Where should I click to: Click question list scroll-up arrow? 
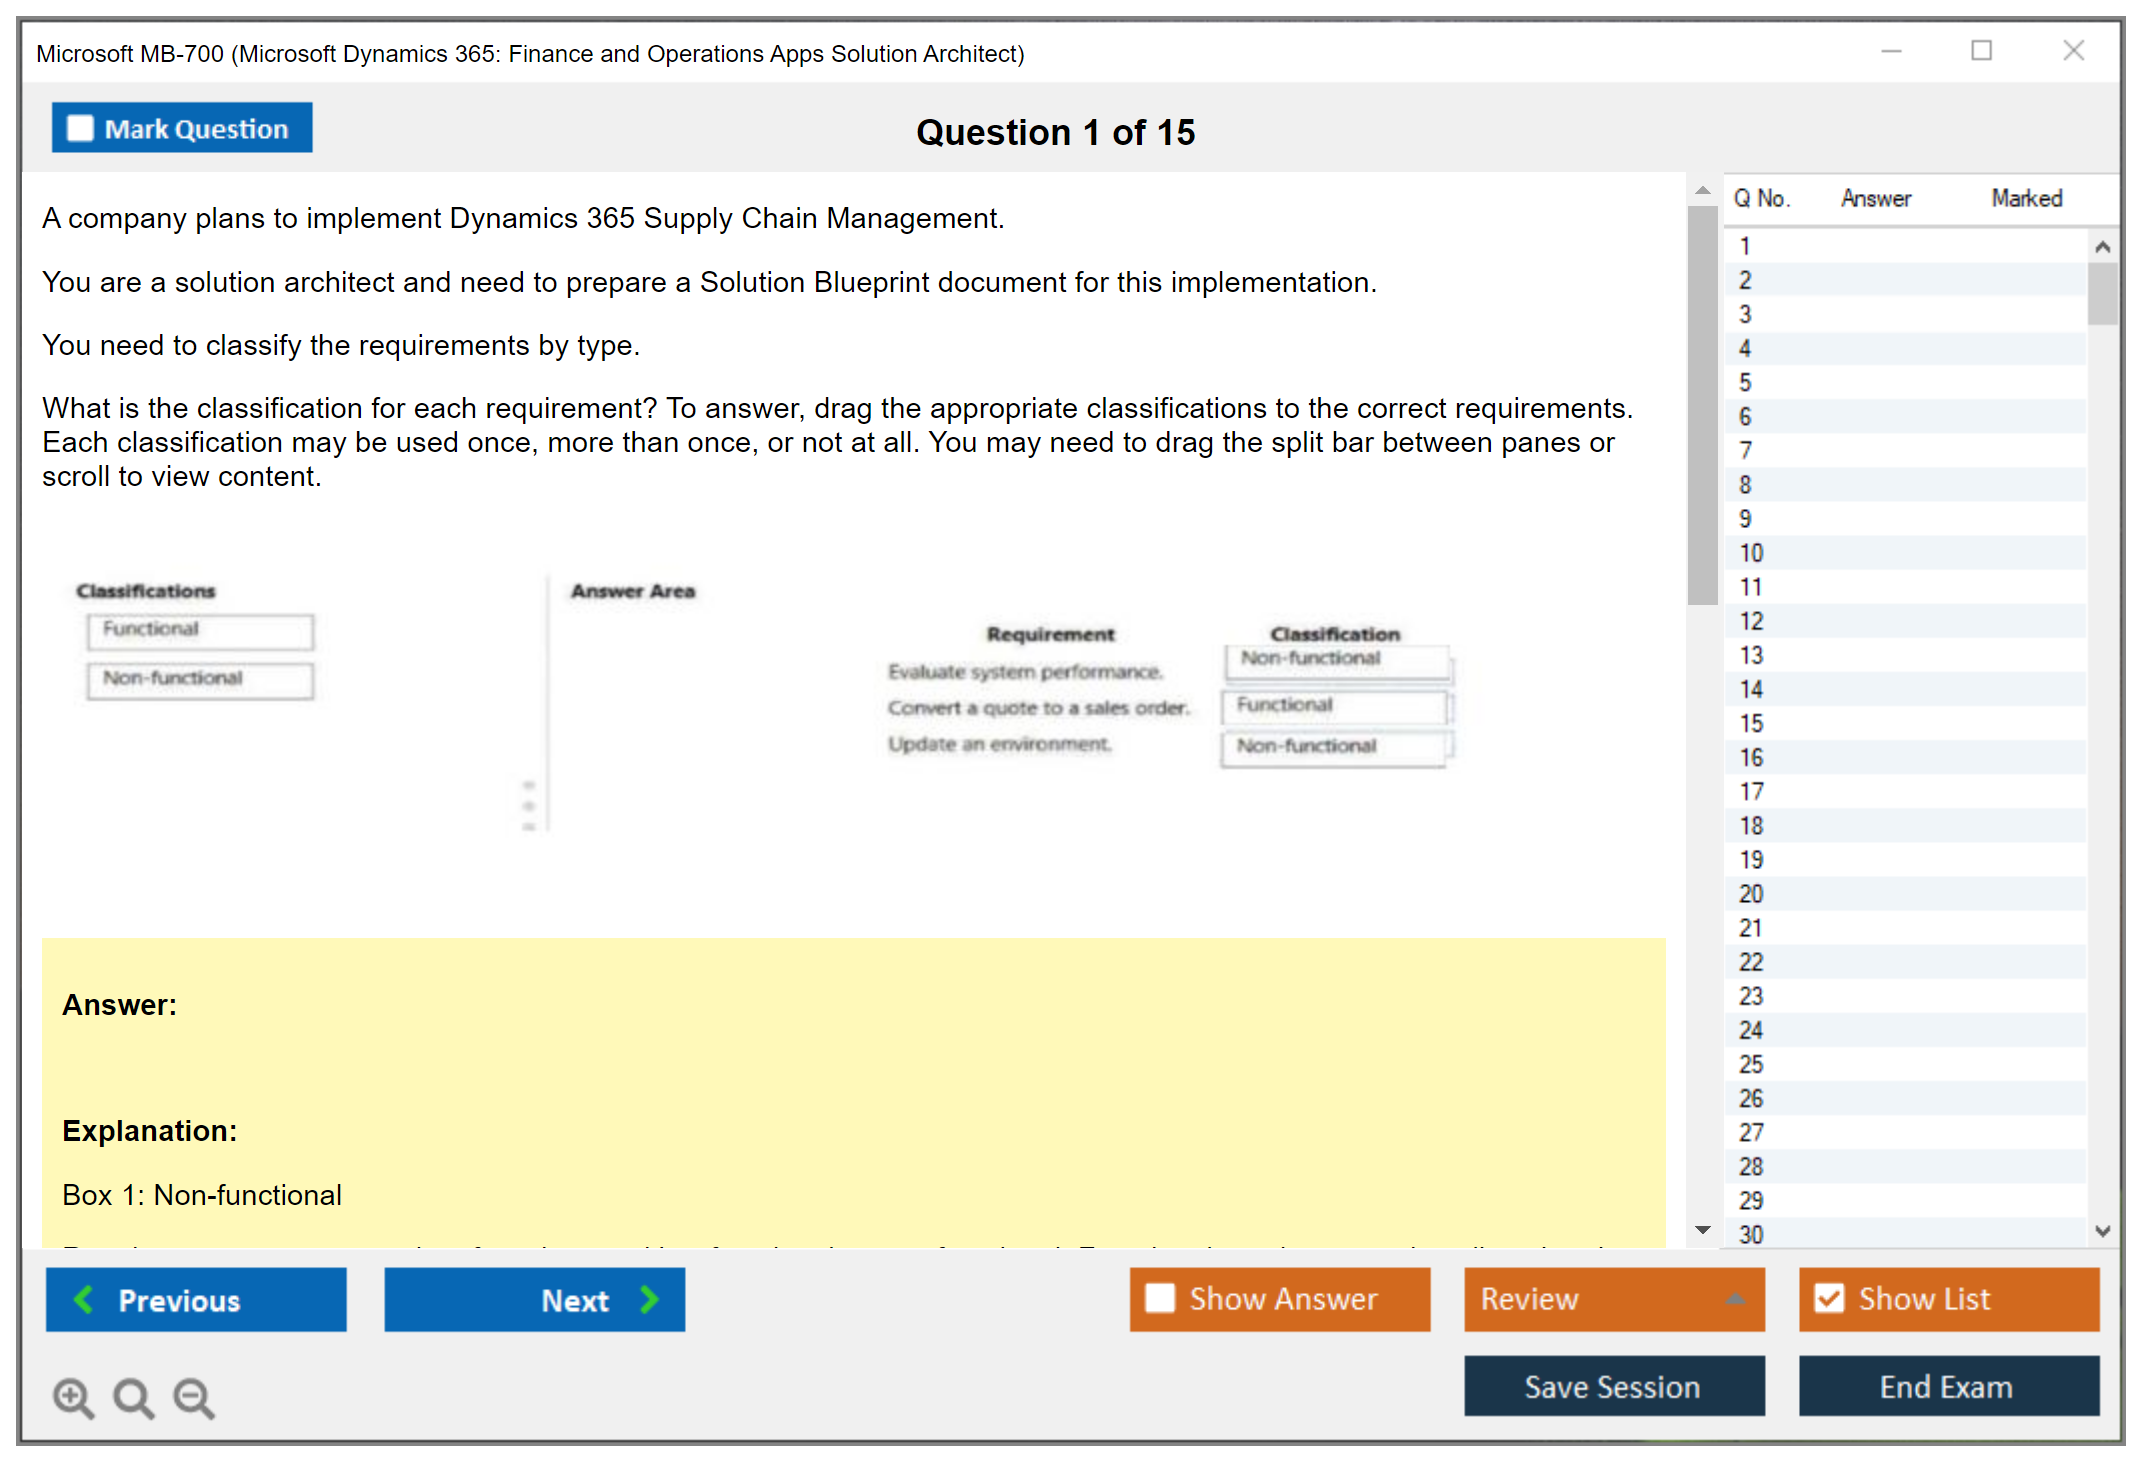[2102, 247]
